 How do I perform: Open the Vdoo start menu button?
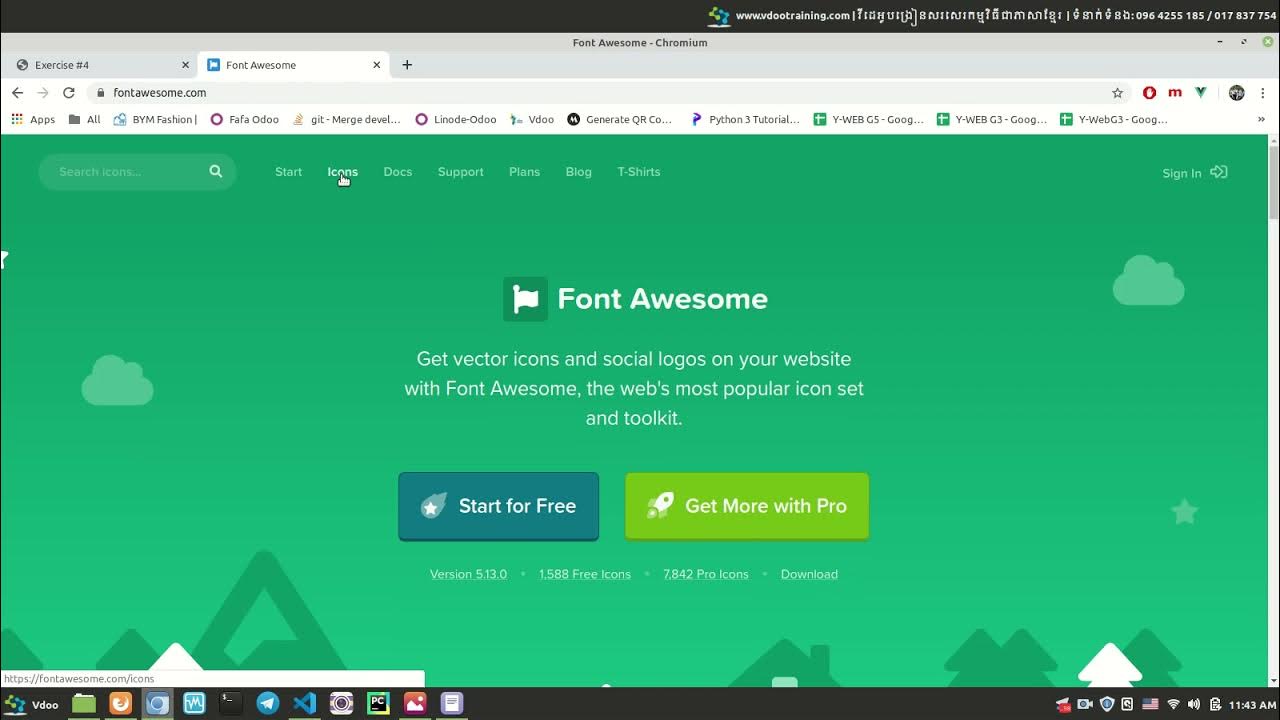coord(31,704)
